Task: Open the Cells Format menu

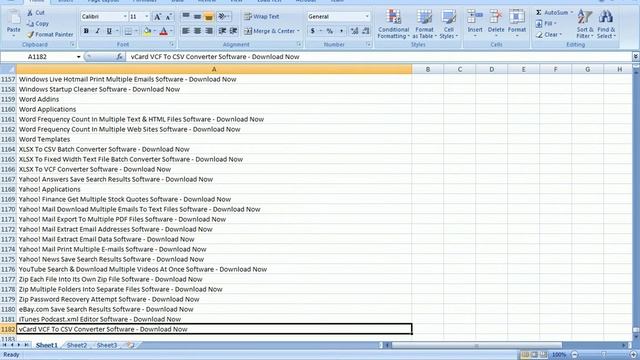Action: [x=517, y=23]
